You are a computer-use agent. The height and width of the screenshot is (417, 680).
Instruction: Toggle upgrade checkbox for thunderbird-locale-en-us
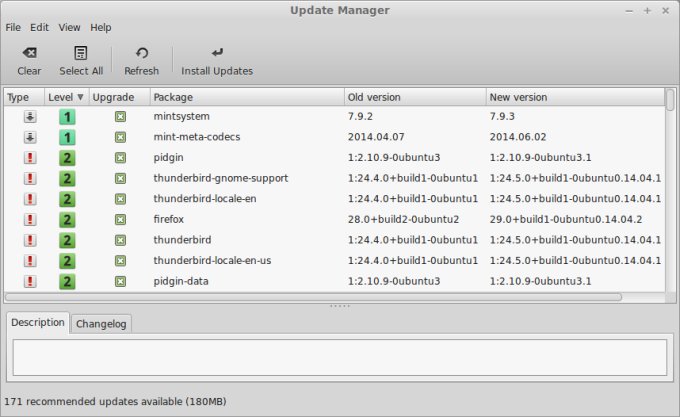[121, 261]
